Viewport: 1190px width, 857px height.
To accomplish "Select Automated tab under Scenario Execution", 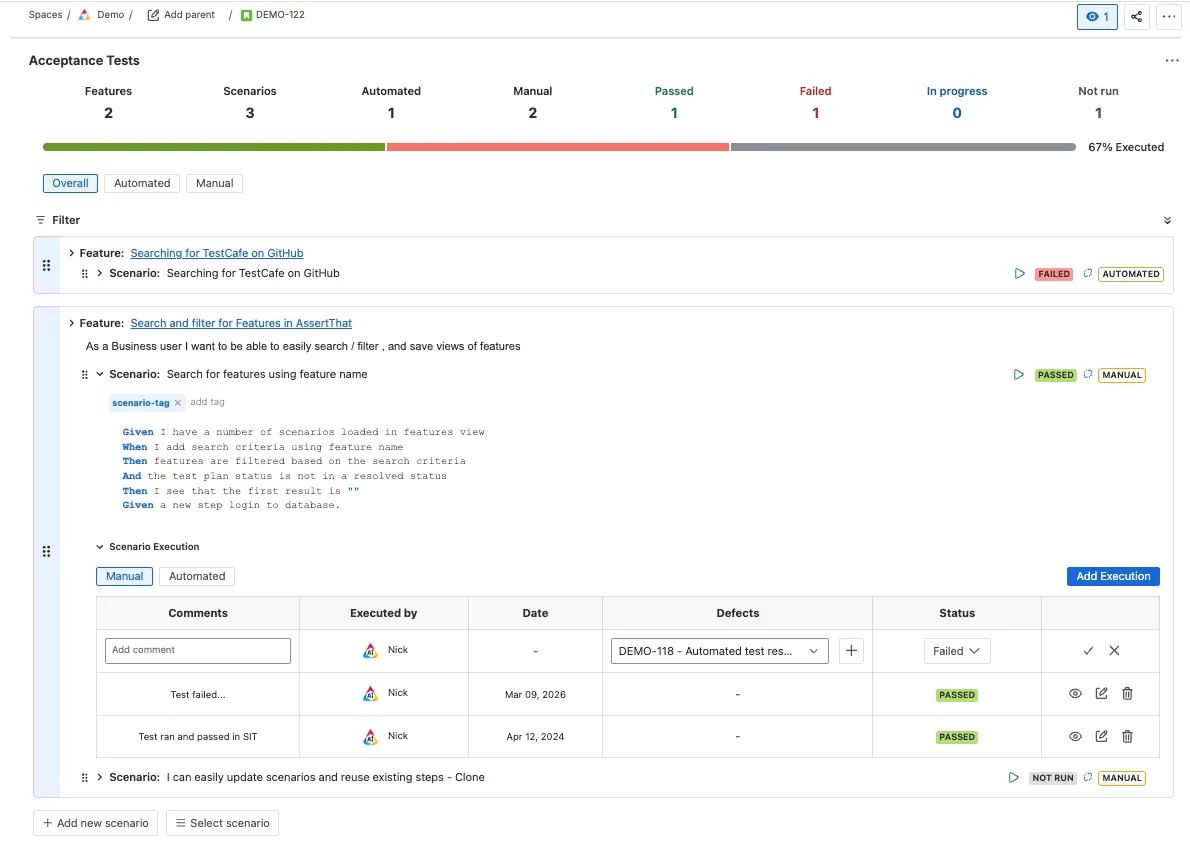I will click(x=197, y=576).
